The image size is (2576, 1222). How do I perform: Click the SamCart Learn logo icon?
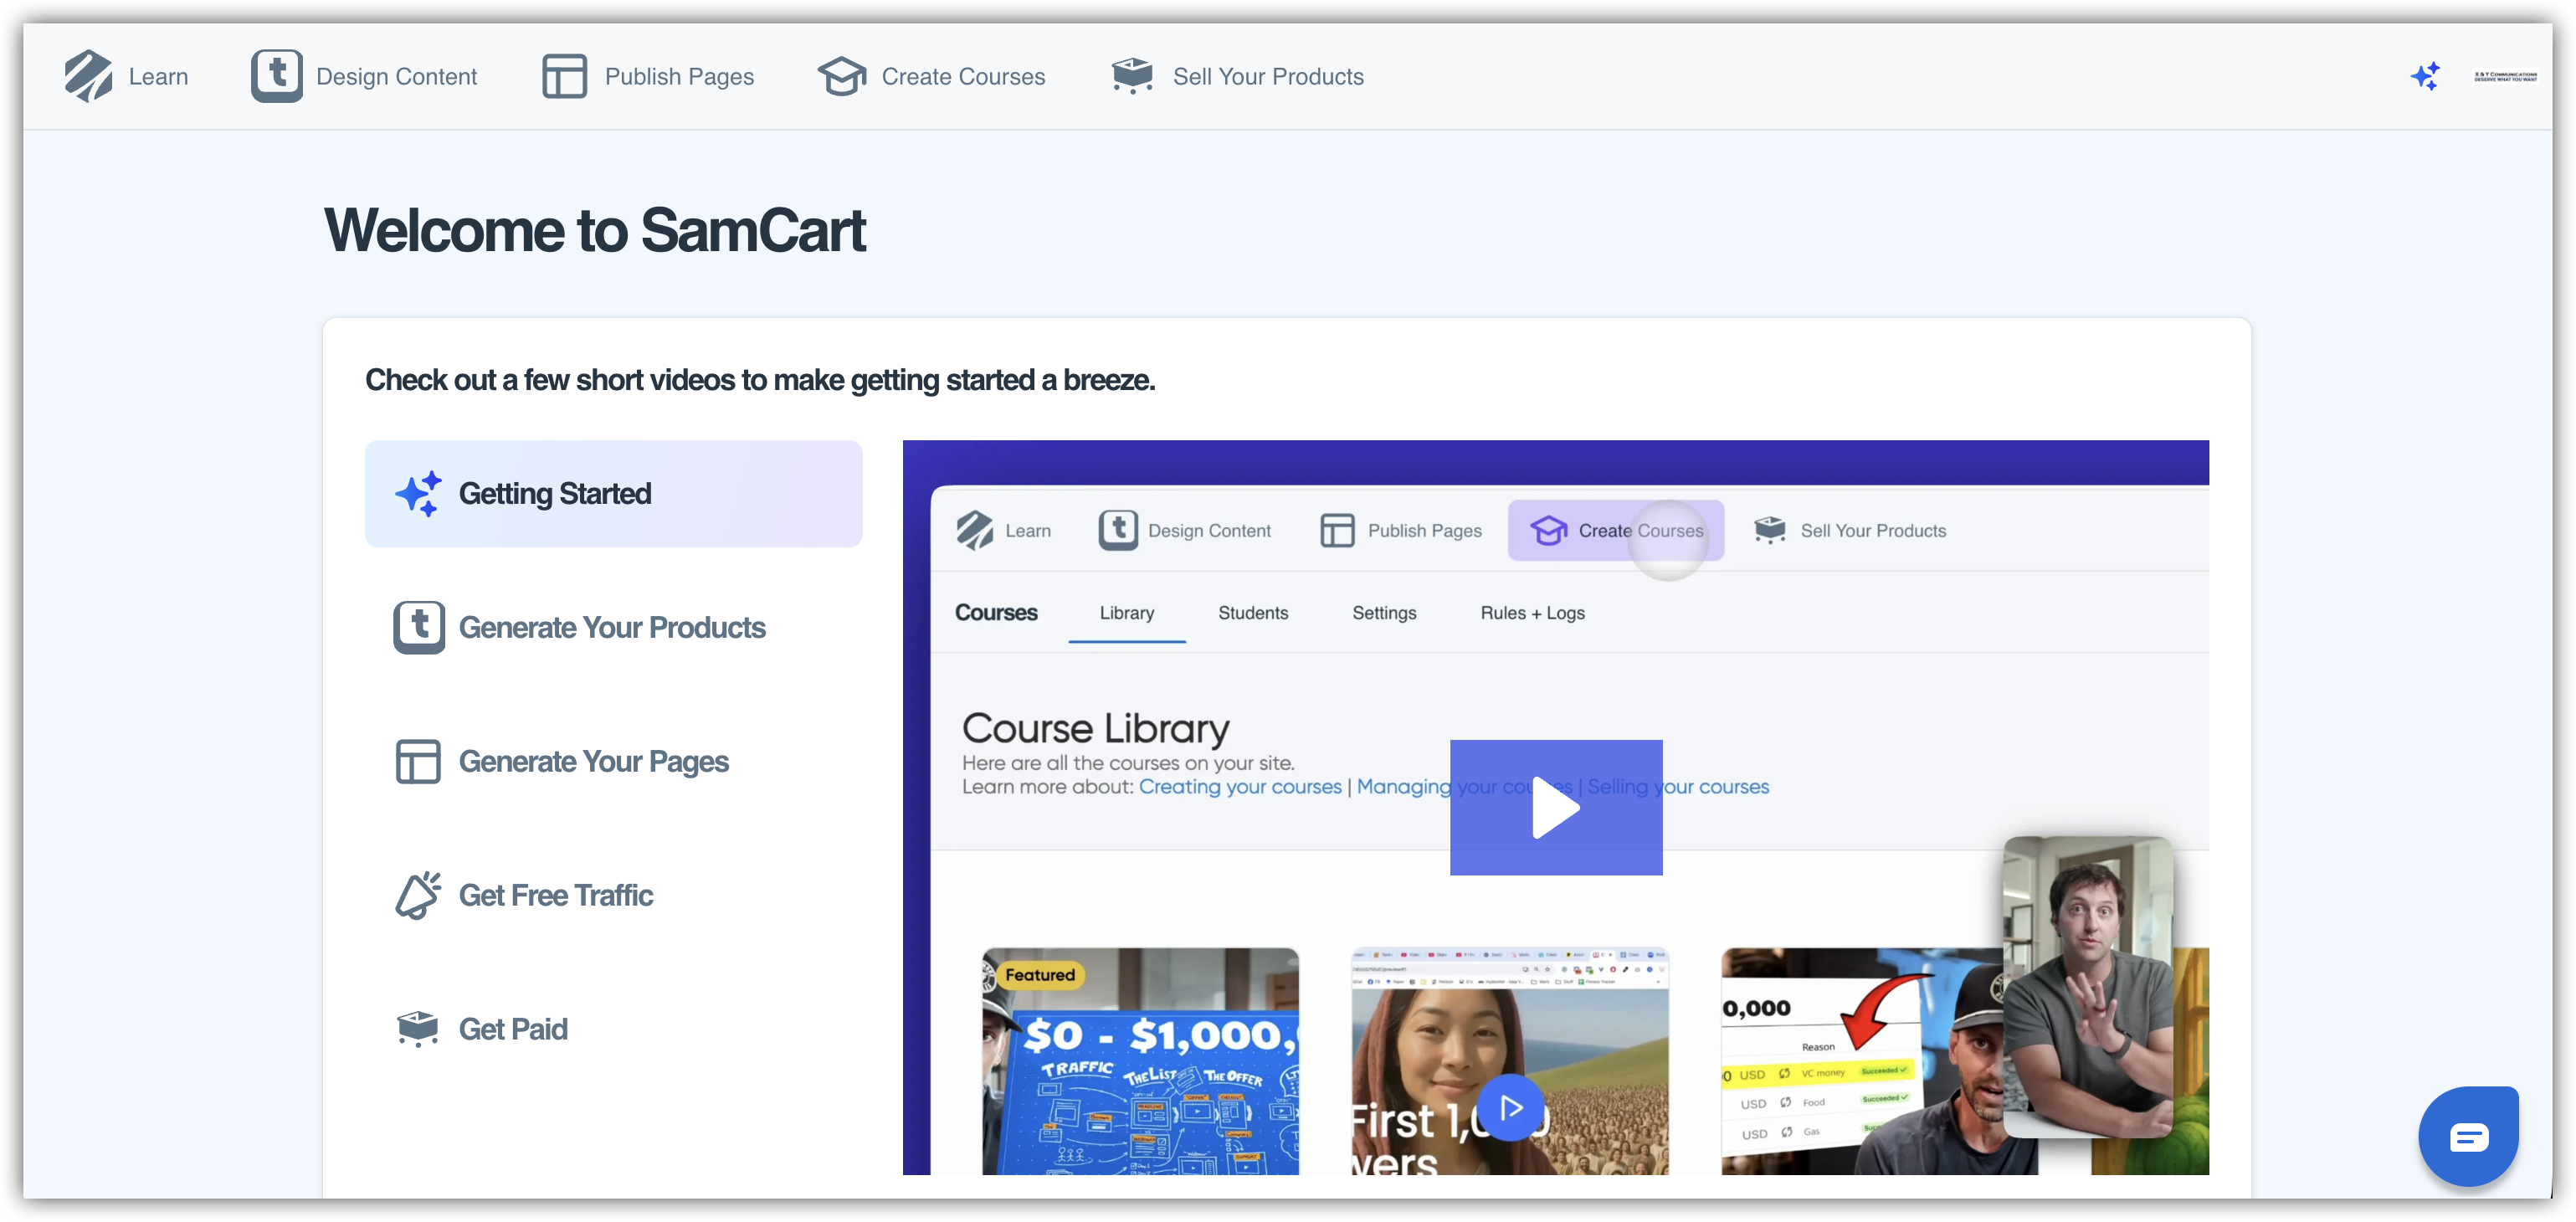point(88,76)
